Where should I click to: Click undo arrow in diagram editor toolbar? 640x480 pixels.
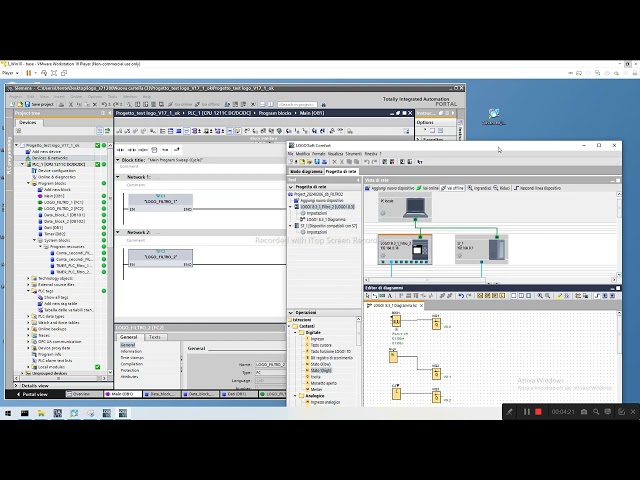[461, 296]
